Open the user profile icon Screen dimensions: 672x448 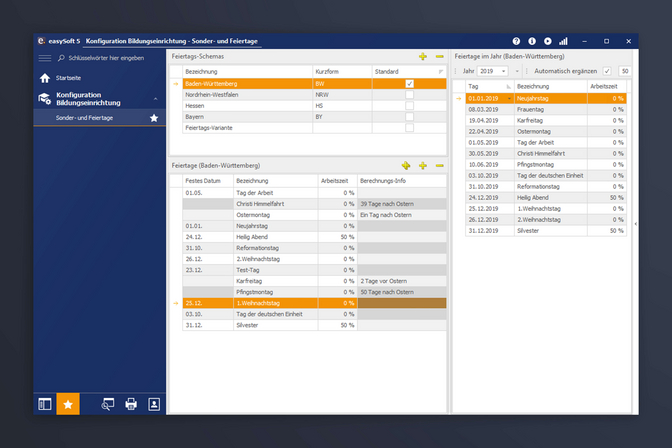(154, 404)
